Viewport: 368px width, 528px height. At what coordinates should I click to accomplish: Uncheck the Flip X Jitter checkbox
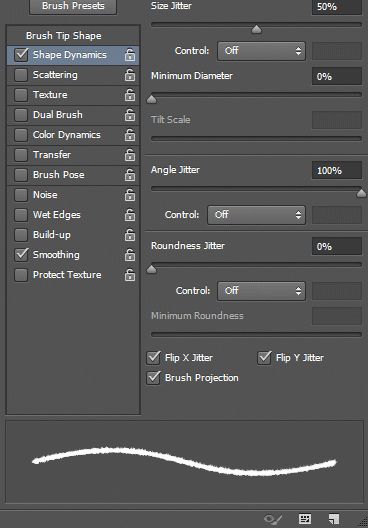click(x=154, y=358)
